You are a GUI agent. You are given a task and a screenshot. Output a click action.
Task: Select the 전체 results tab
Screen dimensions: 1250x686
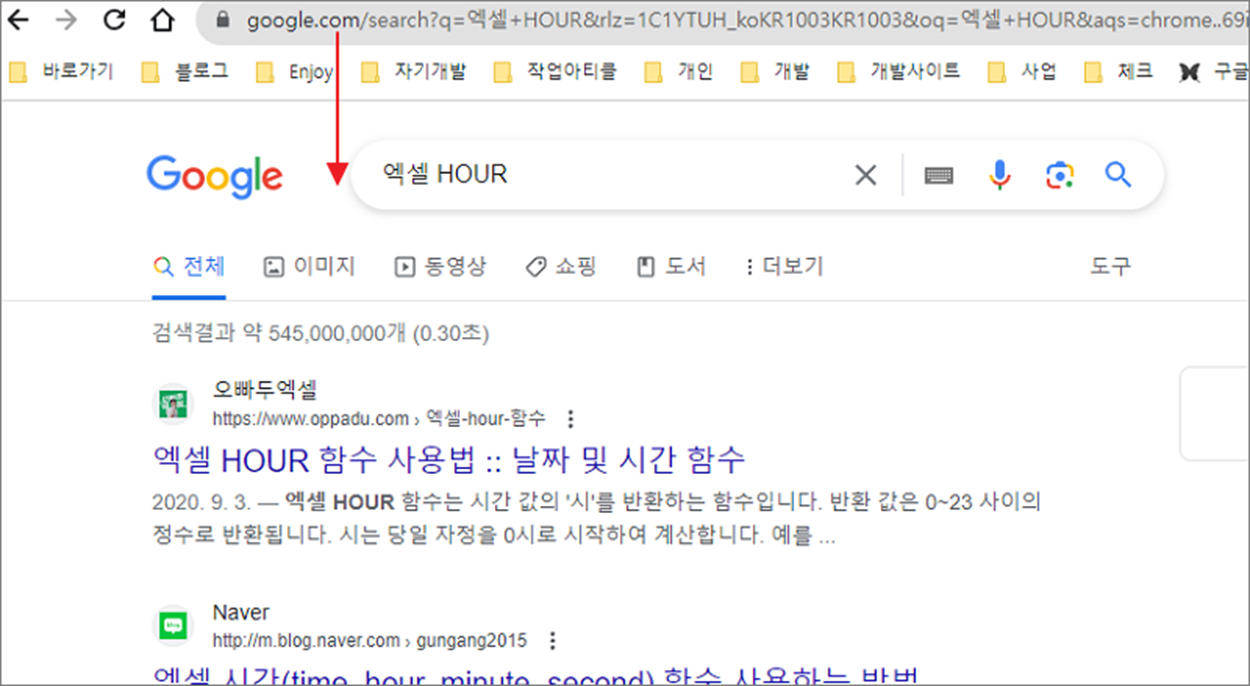click(189, 267)
